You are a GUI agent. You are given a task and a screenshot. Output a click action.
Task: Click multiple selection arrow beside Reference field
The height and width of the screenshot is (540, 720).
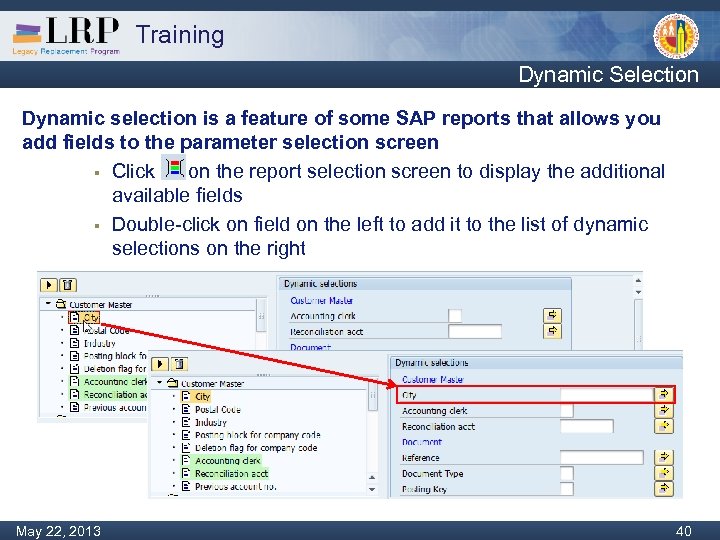pos(664,457)
